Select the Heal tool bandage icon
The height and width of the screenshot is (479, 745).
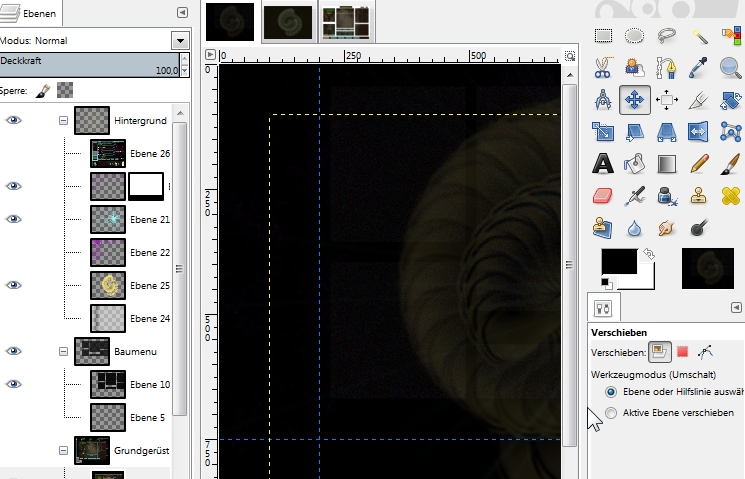point(731,195)
